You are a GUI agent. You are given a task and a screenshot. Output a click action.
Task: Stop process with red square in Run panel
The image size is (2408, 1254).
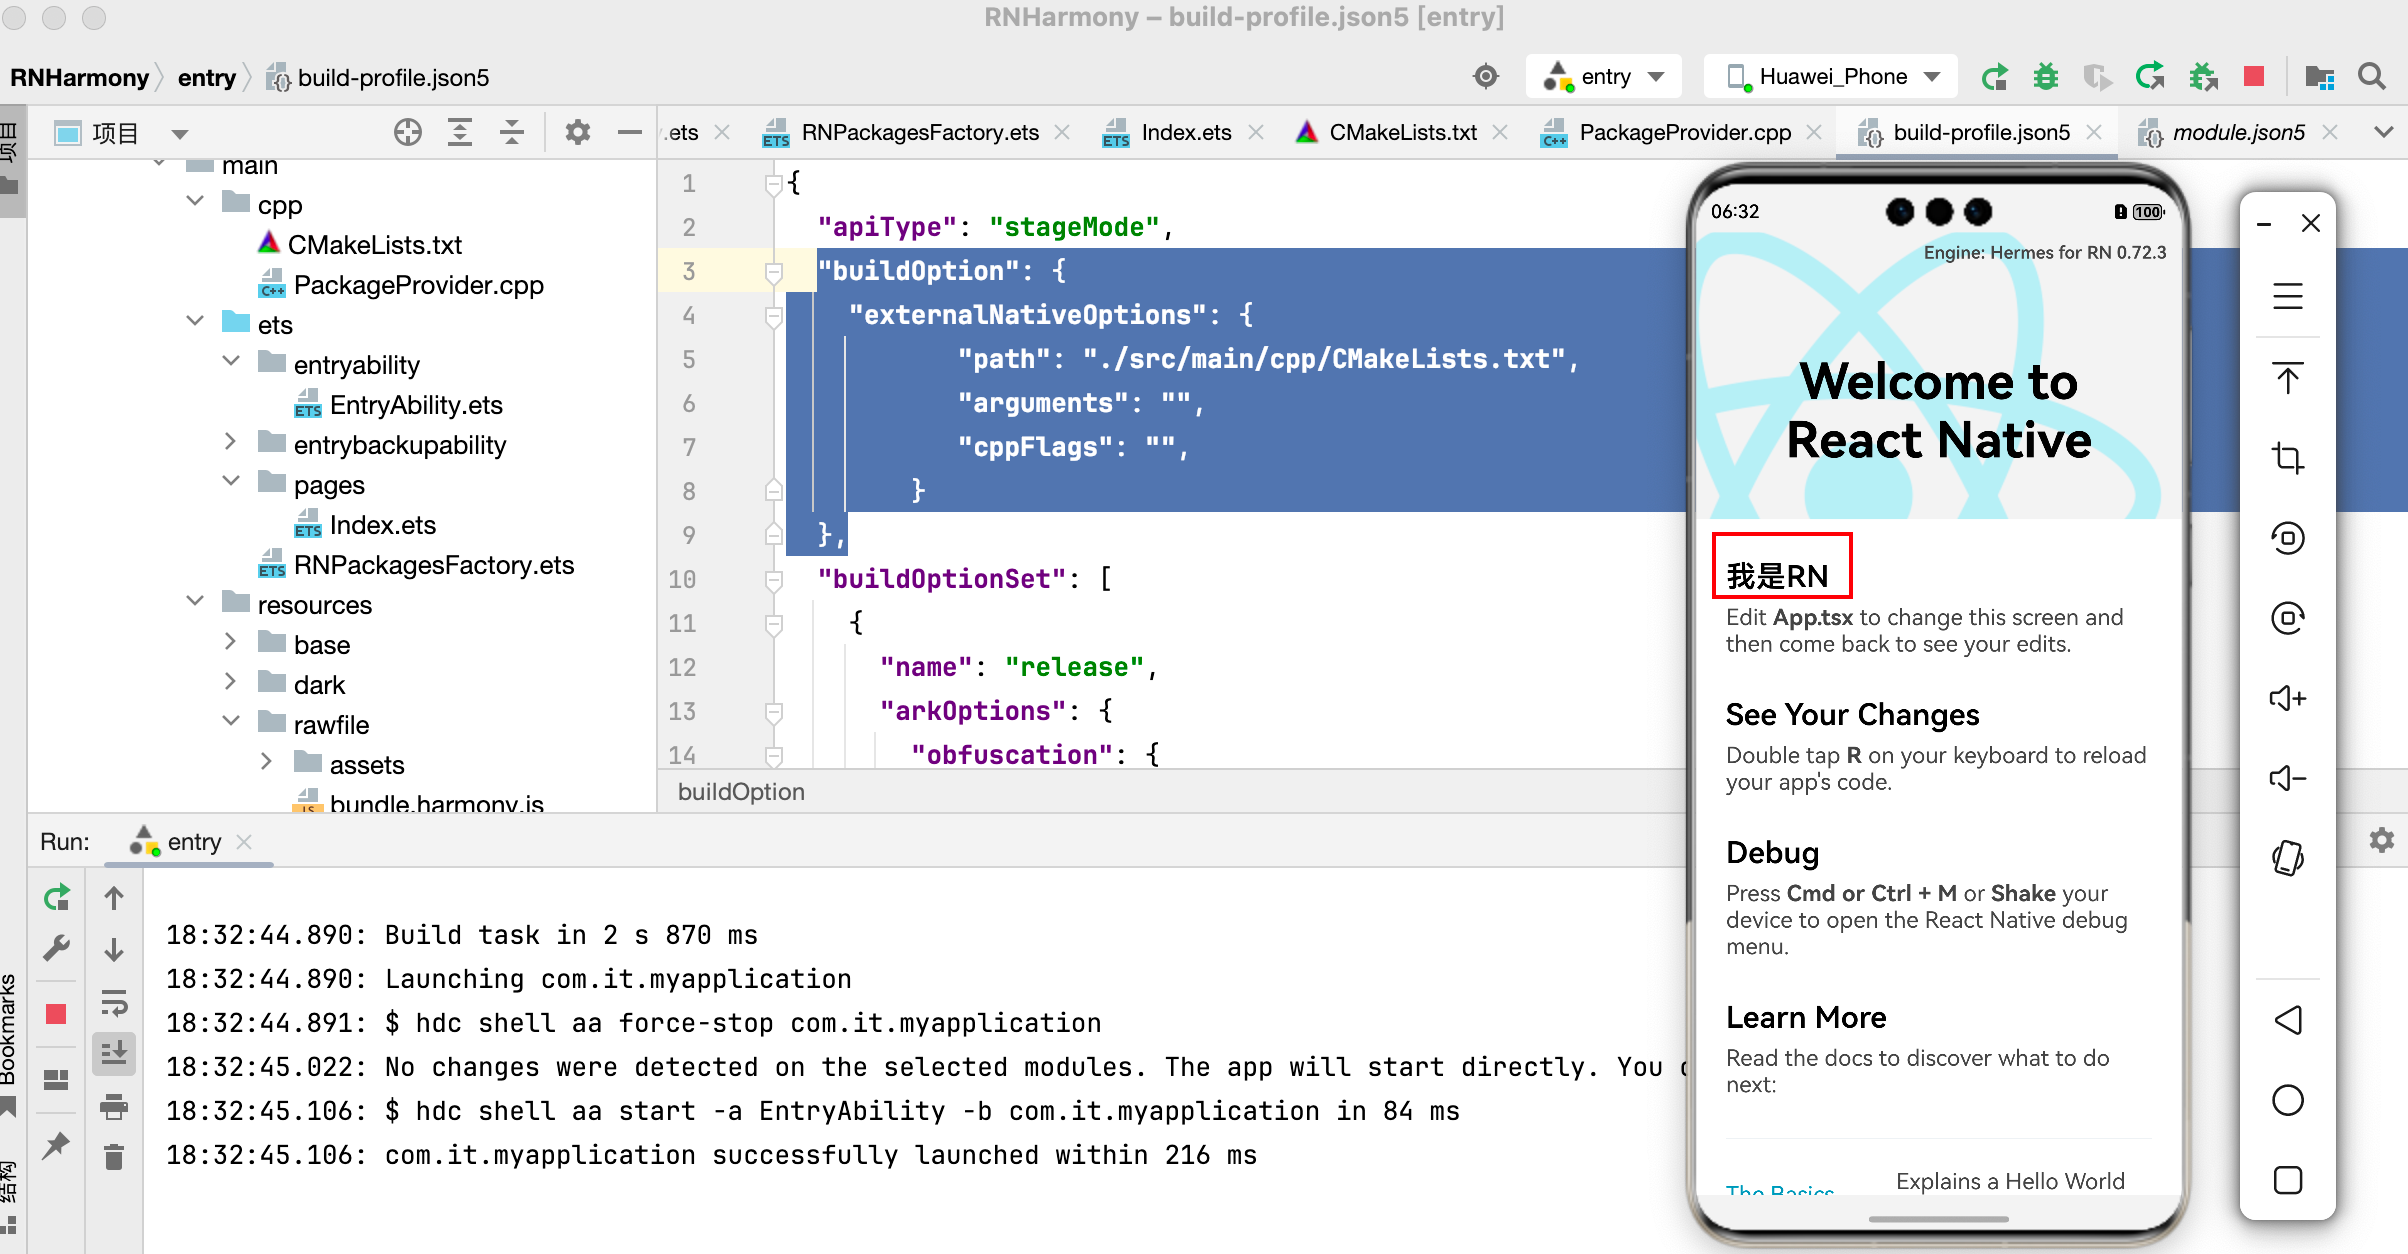pyautogui.click(x=56, y=1014)
